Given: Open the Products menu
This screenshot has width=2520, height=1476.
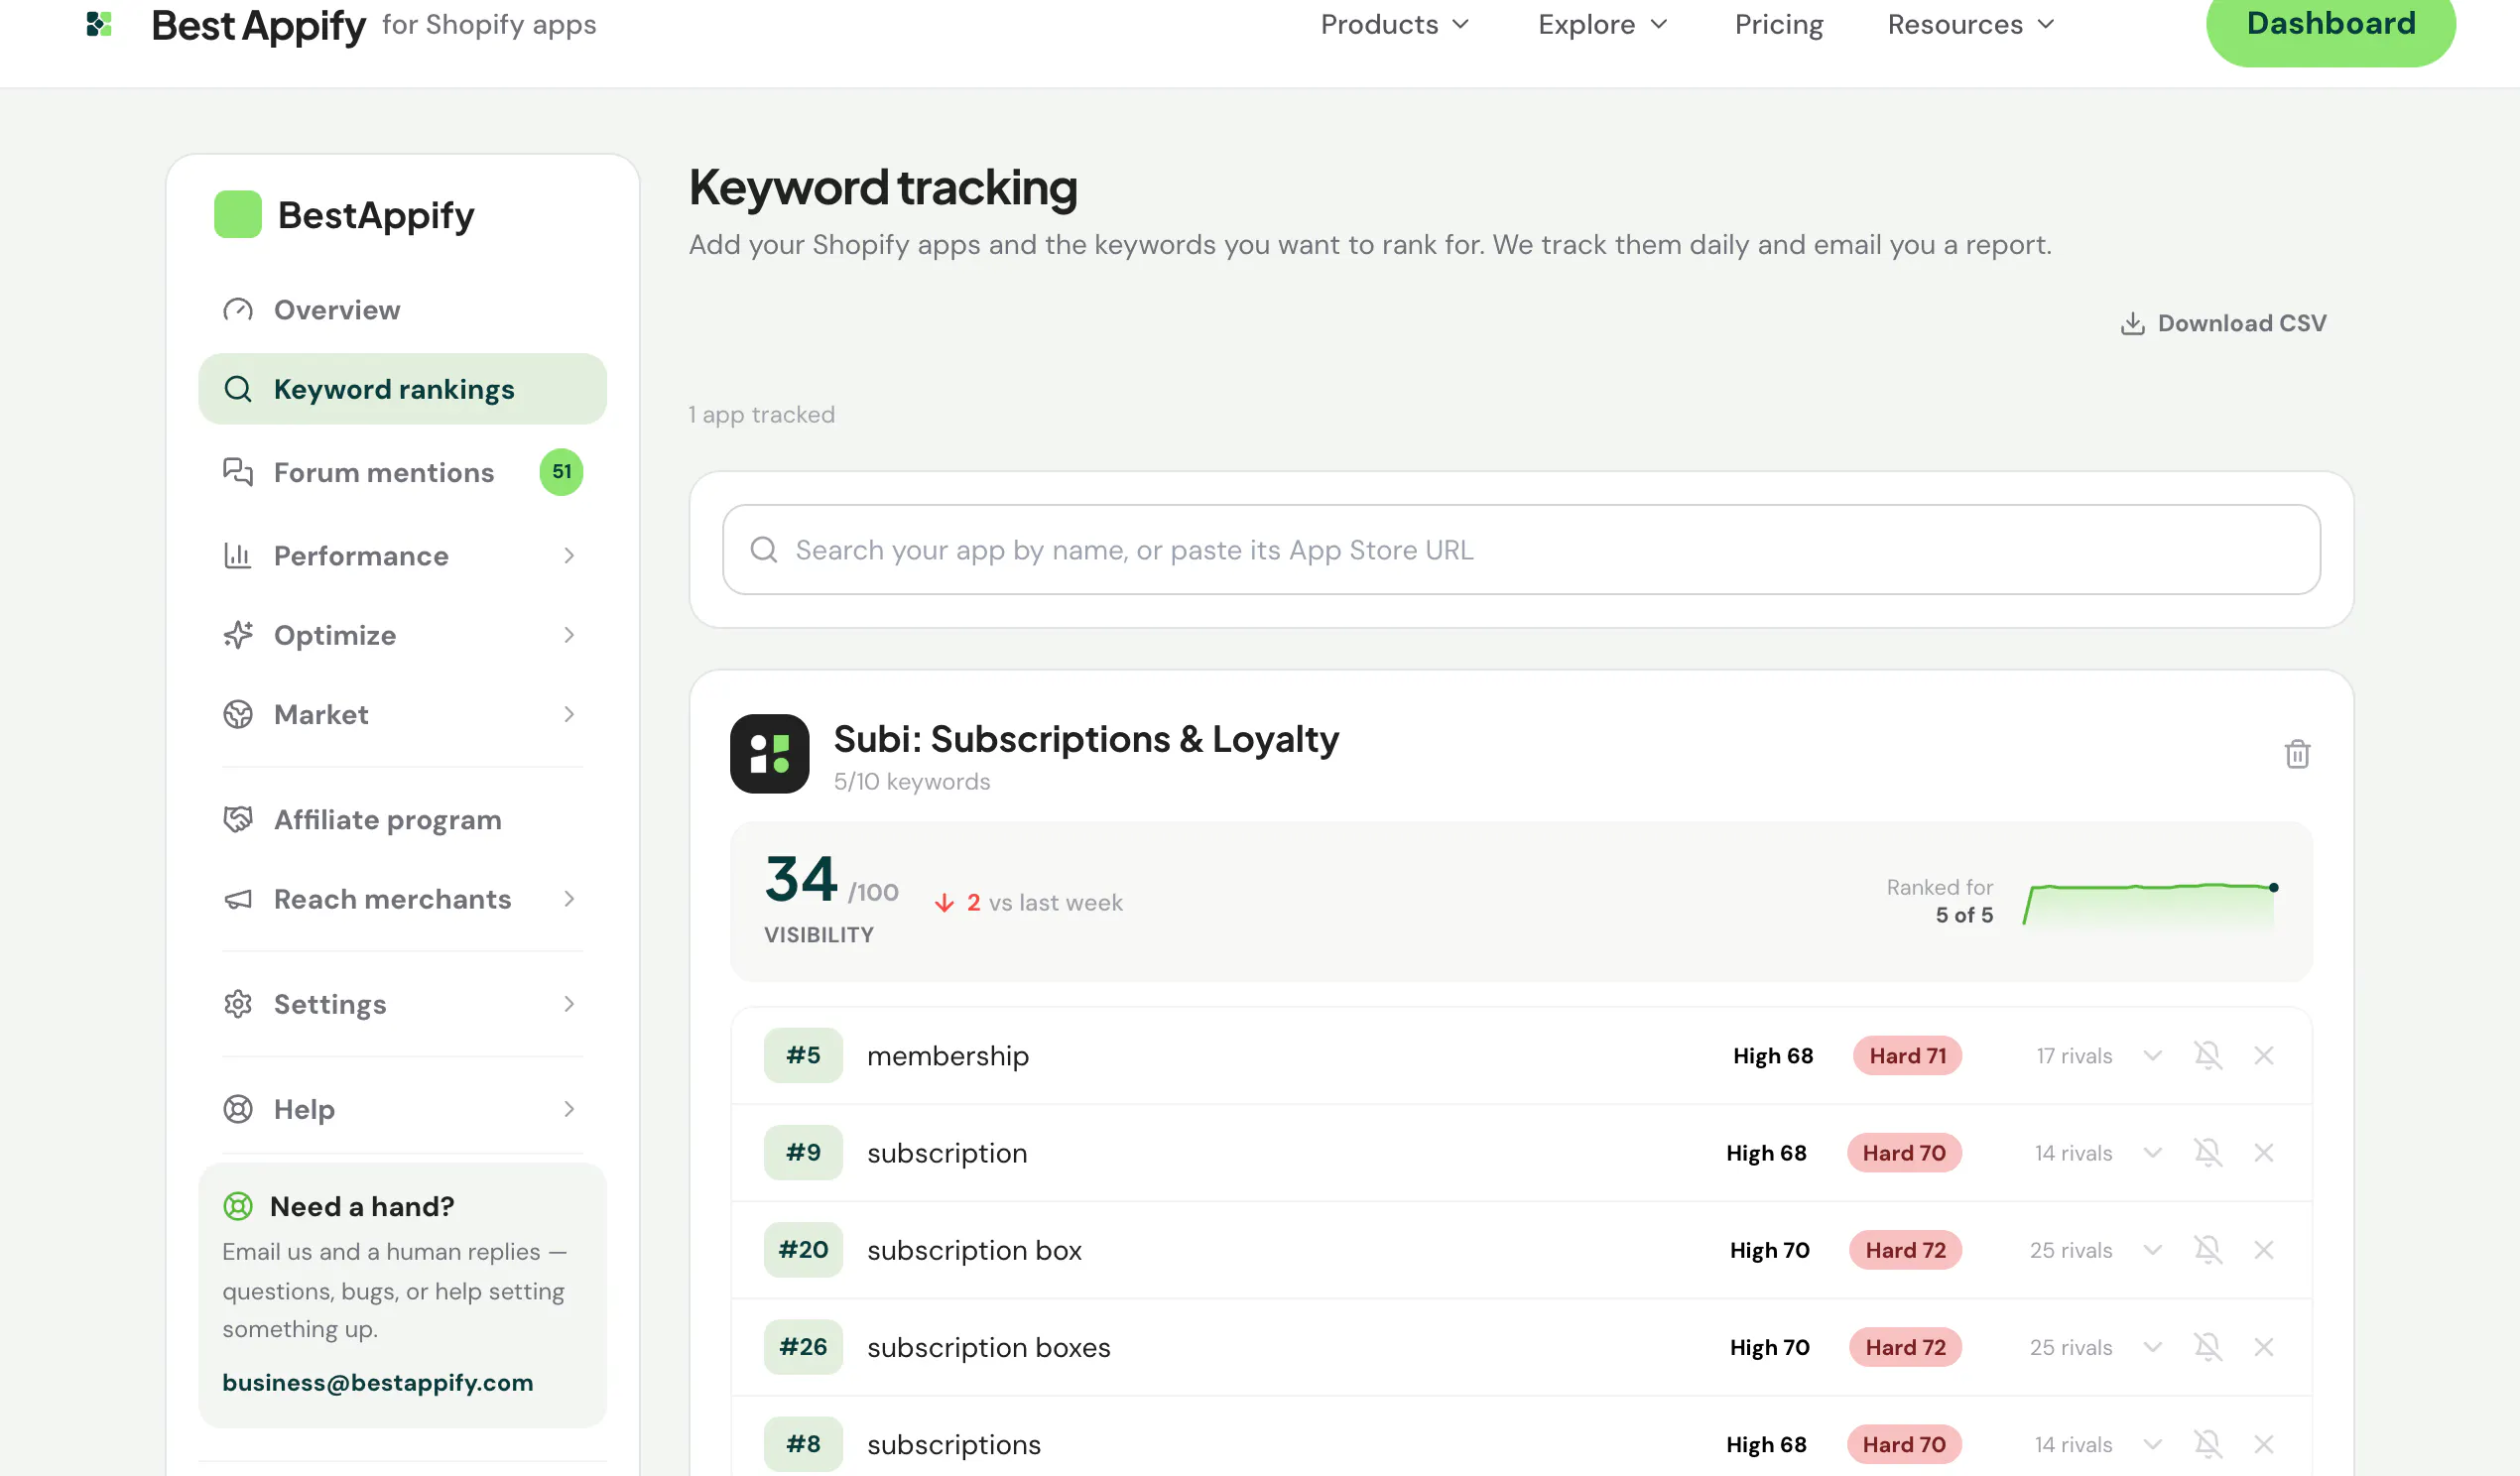Looking at the screenshot, I should 1395,24.
